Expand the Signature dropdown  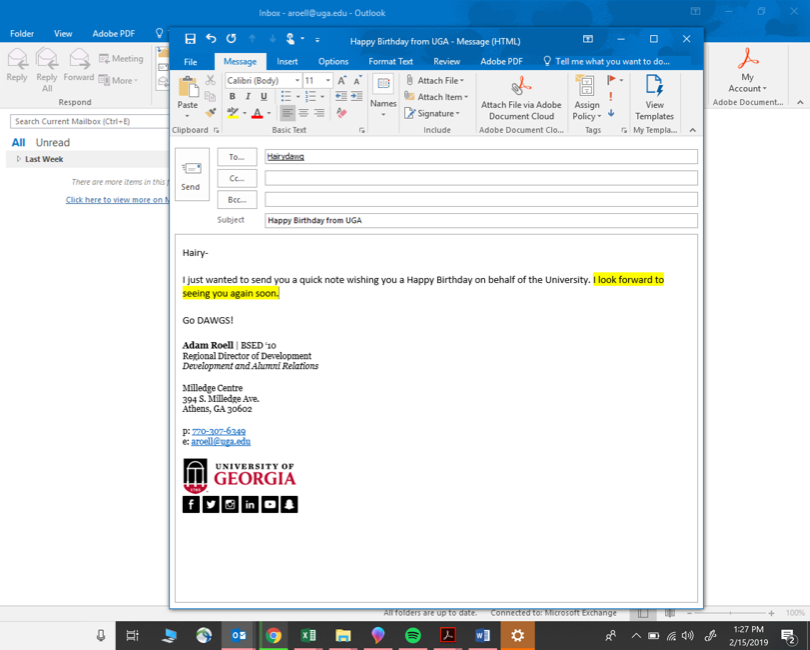click(457, 113)
